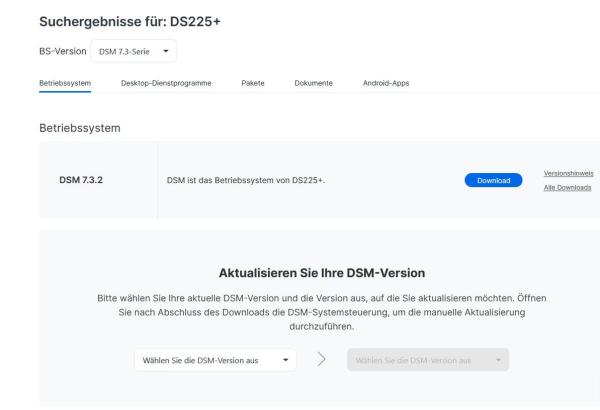Show the Android-Apps tab
The height and width of the screenshot is (410, 600).
pyautogui.click(x=384, y=83)
